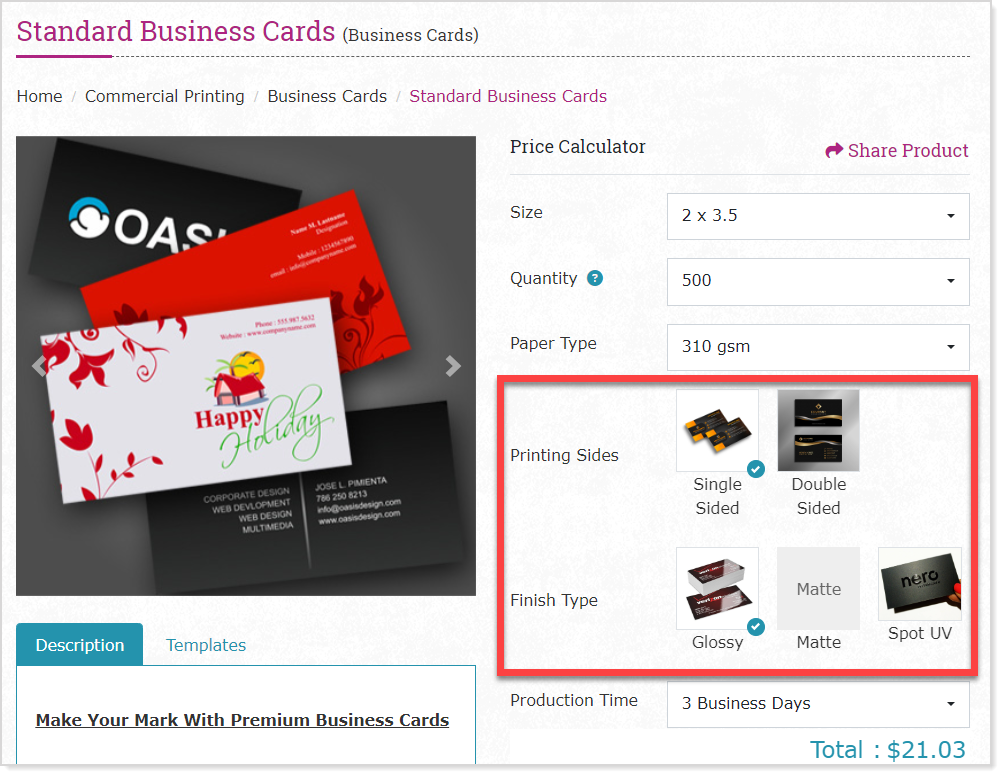Go to Home breadcrumb link
1002x776 pixels.
coord(39,97)
